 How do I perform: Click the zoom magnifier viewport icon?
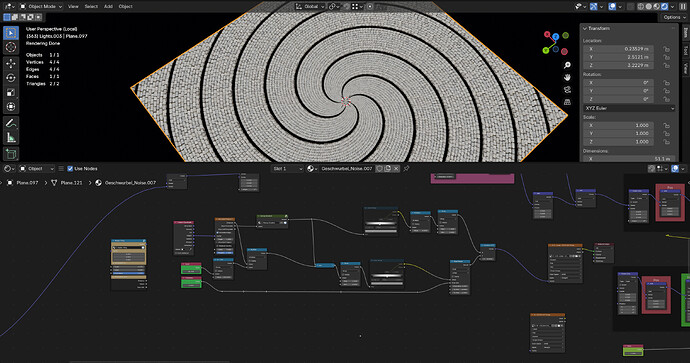point(567,65)
